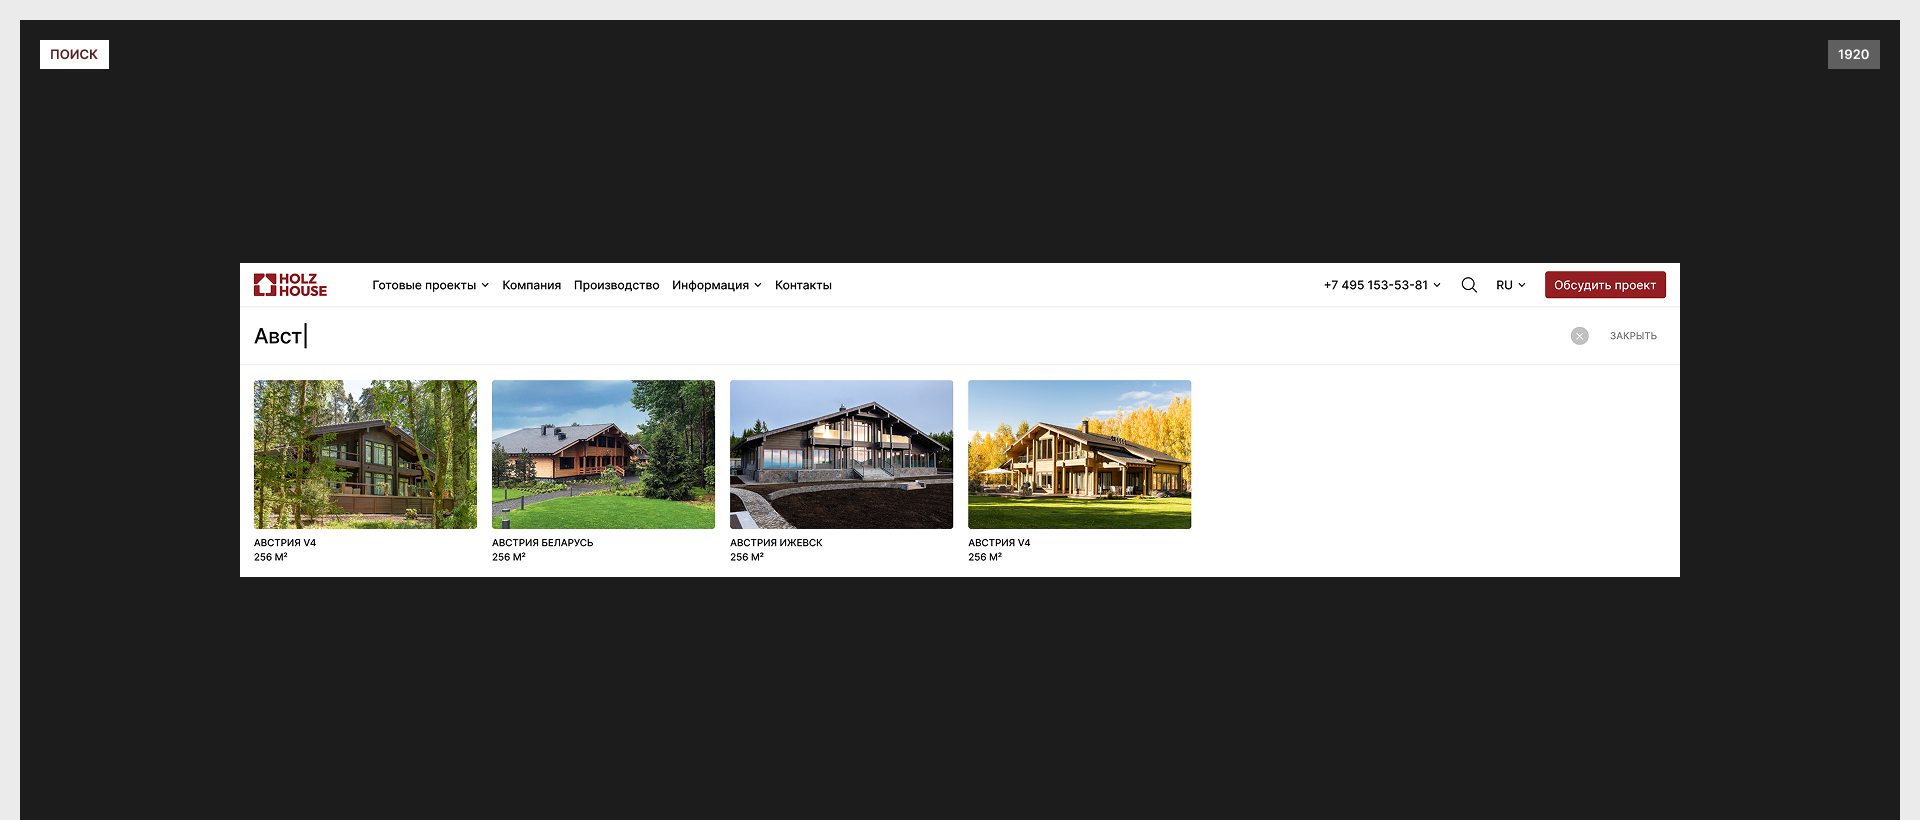The height and width of the screenshot is (820, 1920).
Task: Click the ПОИСК label at the top
Action: coord(74,54)
